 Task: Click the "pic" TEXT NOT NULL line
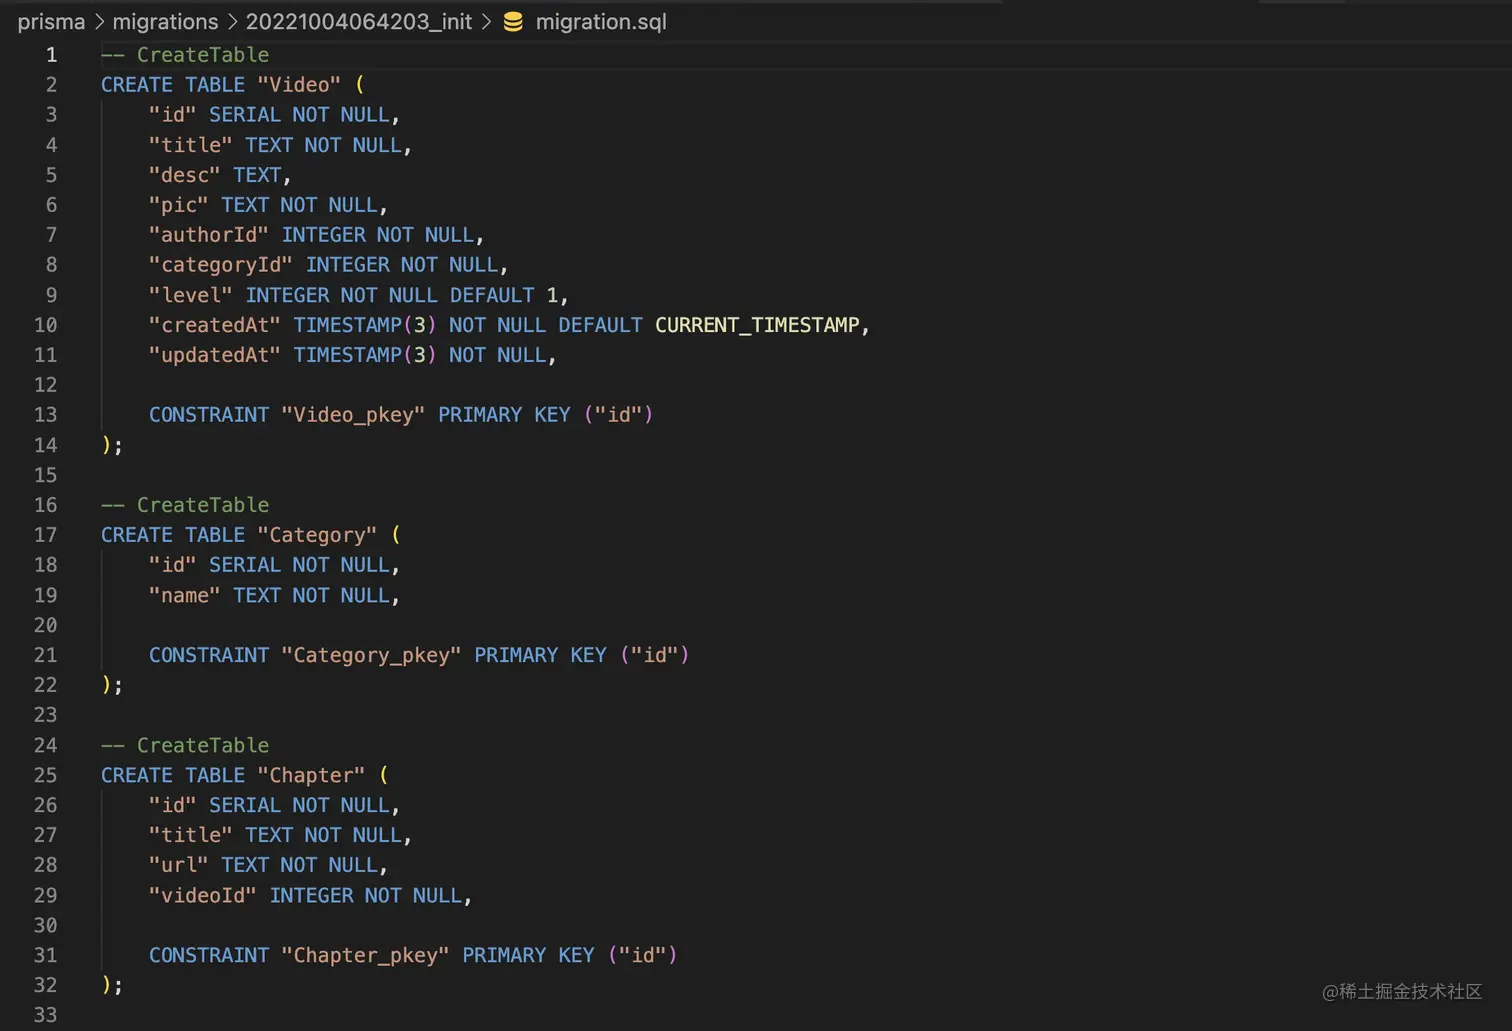[x=268, y=205]
